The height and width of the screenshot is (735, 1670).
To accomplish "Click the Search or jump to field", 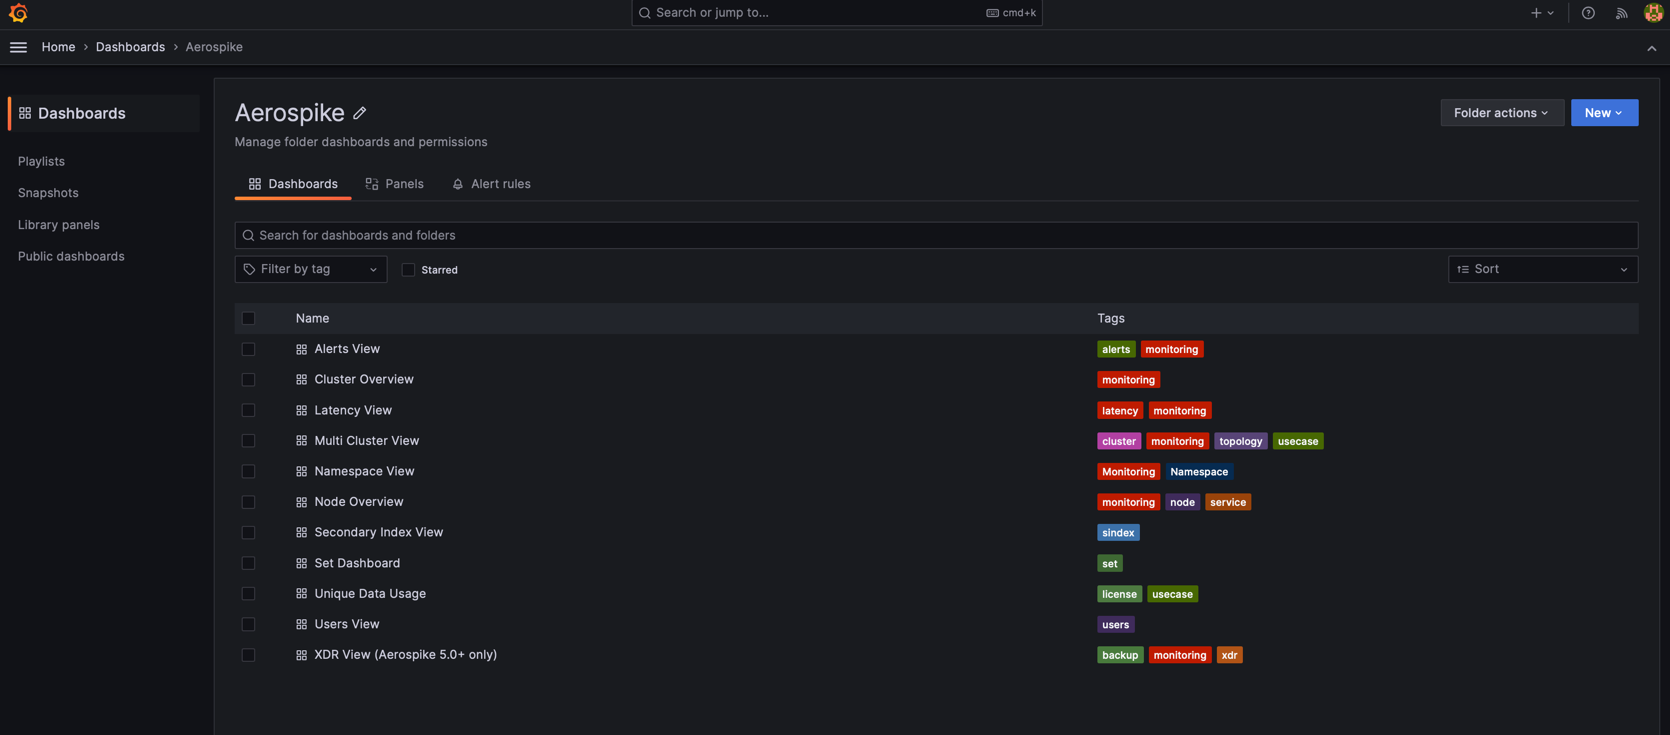I will (x=837, y=13).
